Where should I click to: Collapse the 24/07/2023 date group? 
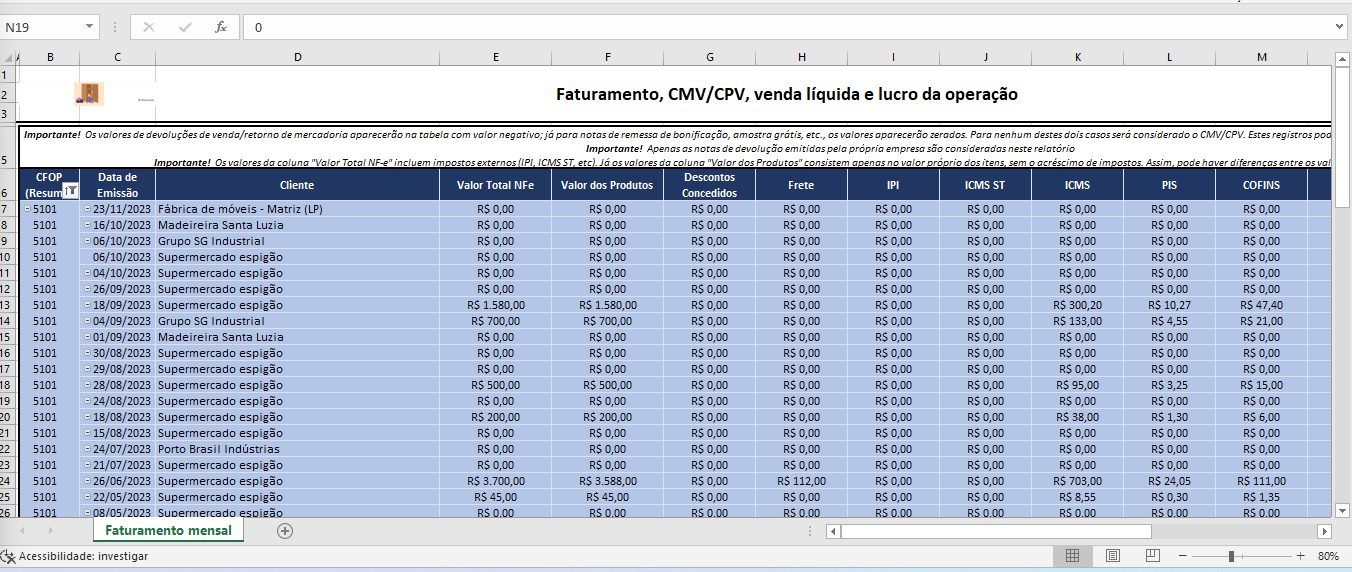click(x=88, y=449)
